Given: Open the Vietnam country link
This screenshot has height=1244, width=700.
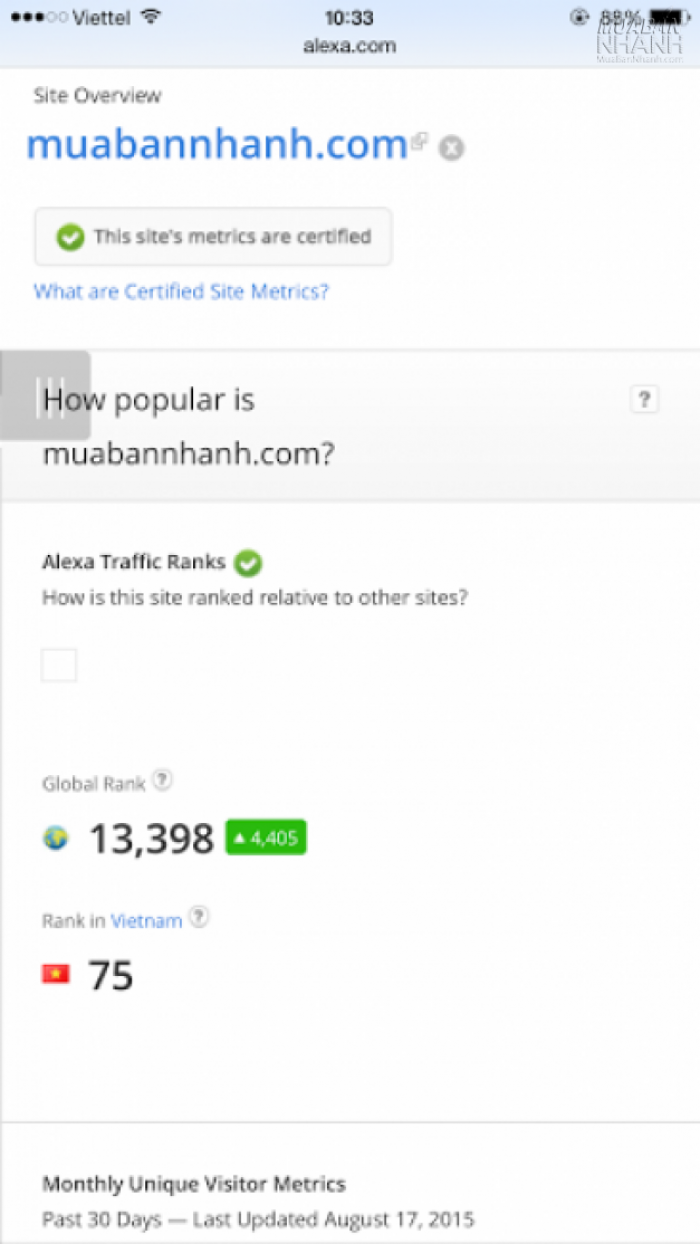Looking at the screenshot, I should tap(146, 921).
